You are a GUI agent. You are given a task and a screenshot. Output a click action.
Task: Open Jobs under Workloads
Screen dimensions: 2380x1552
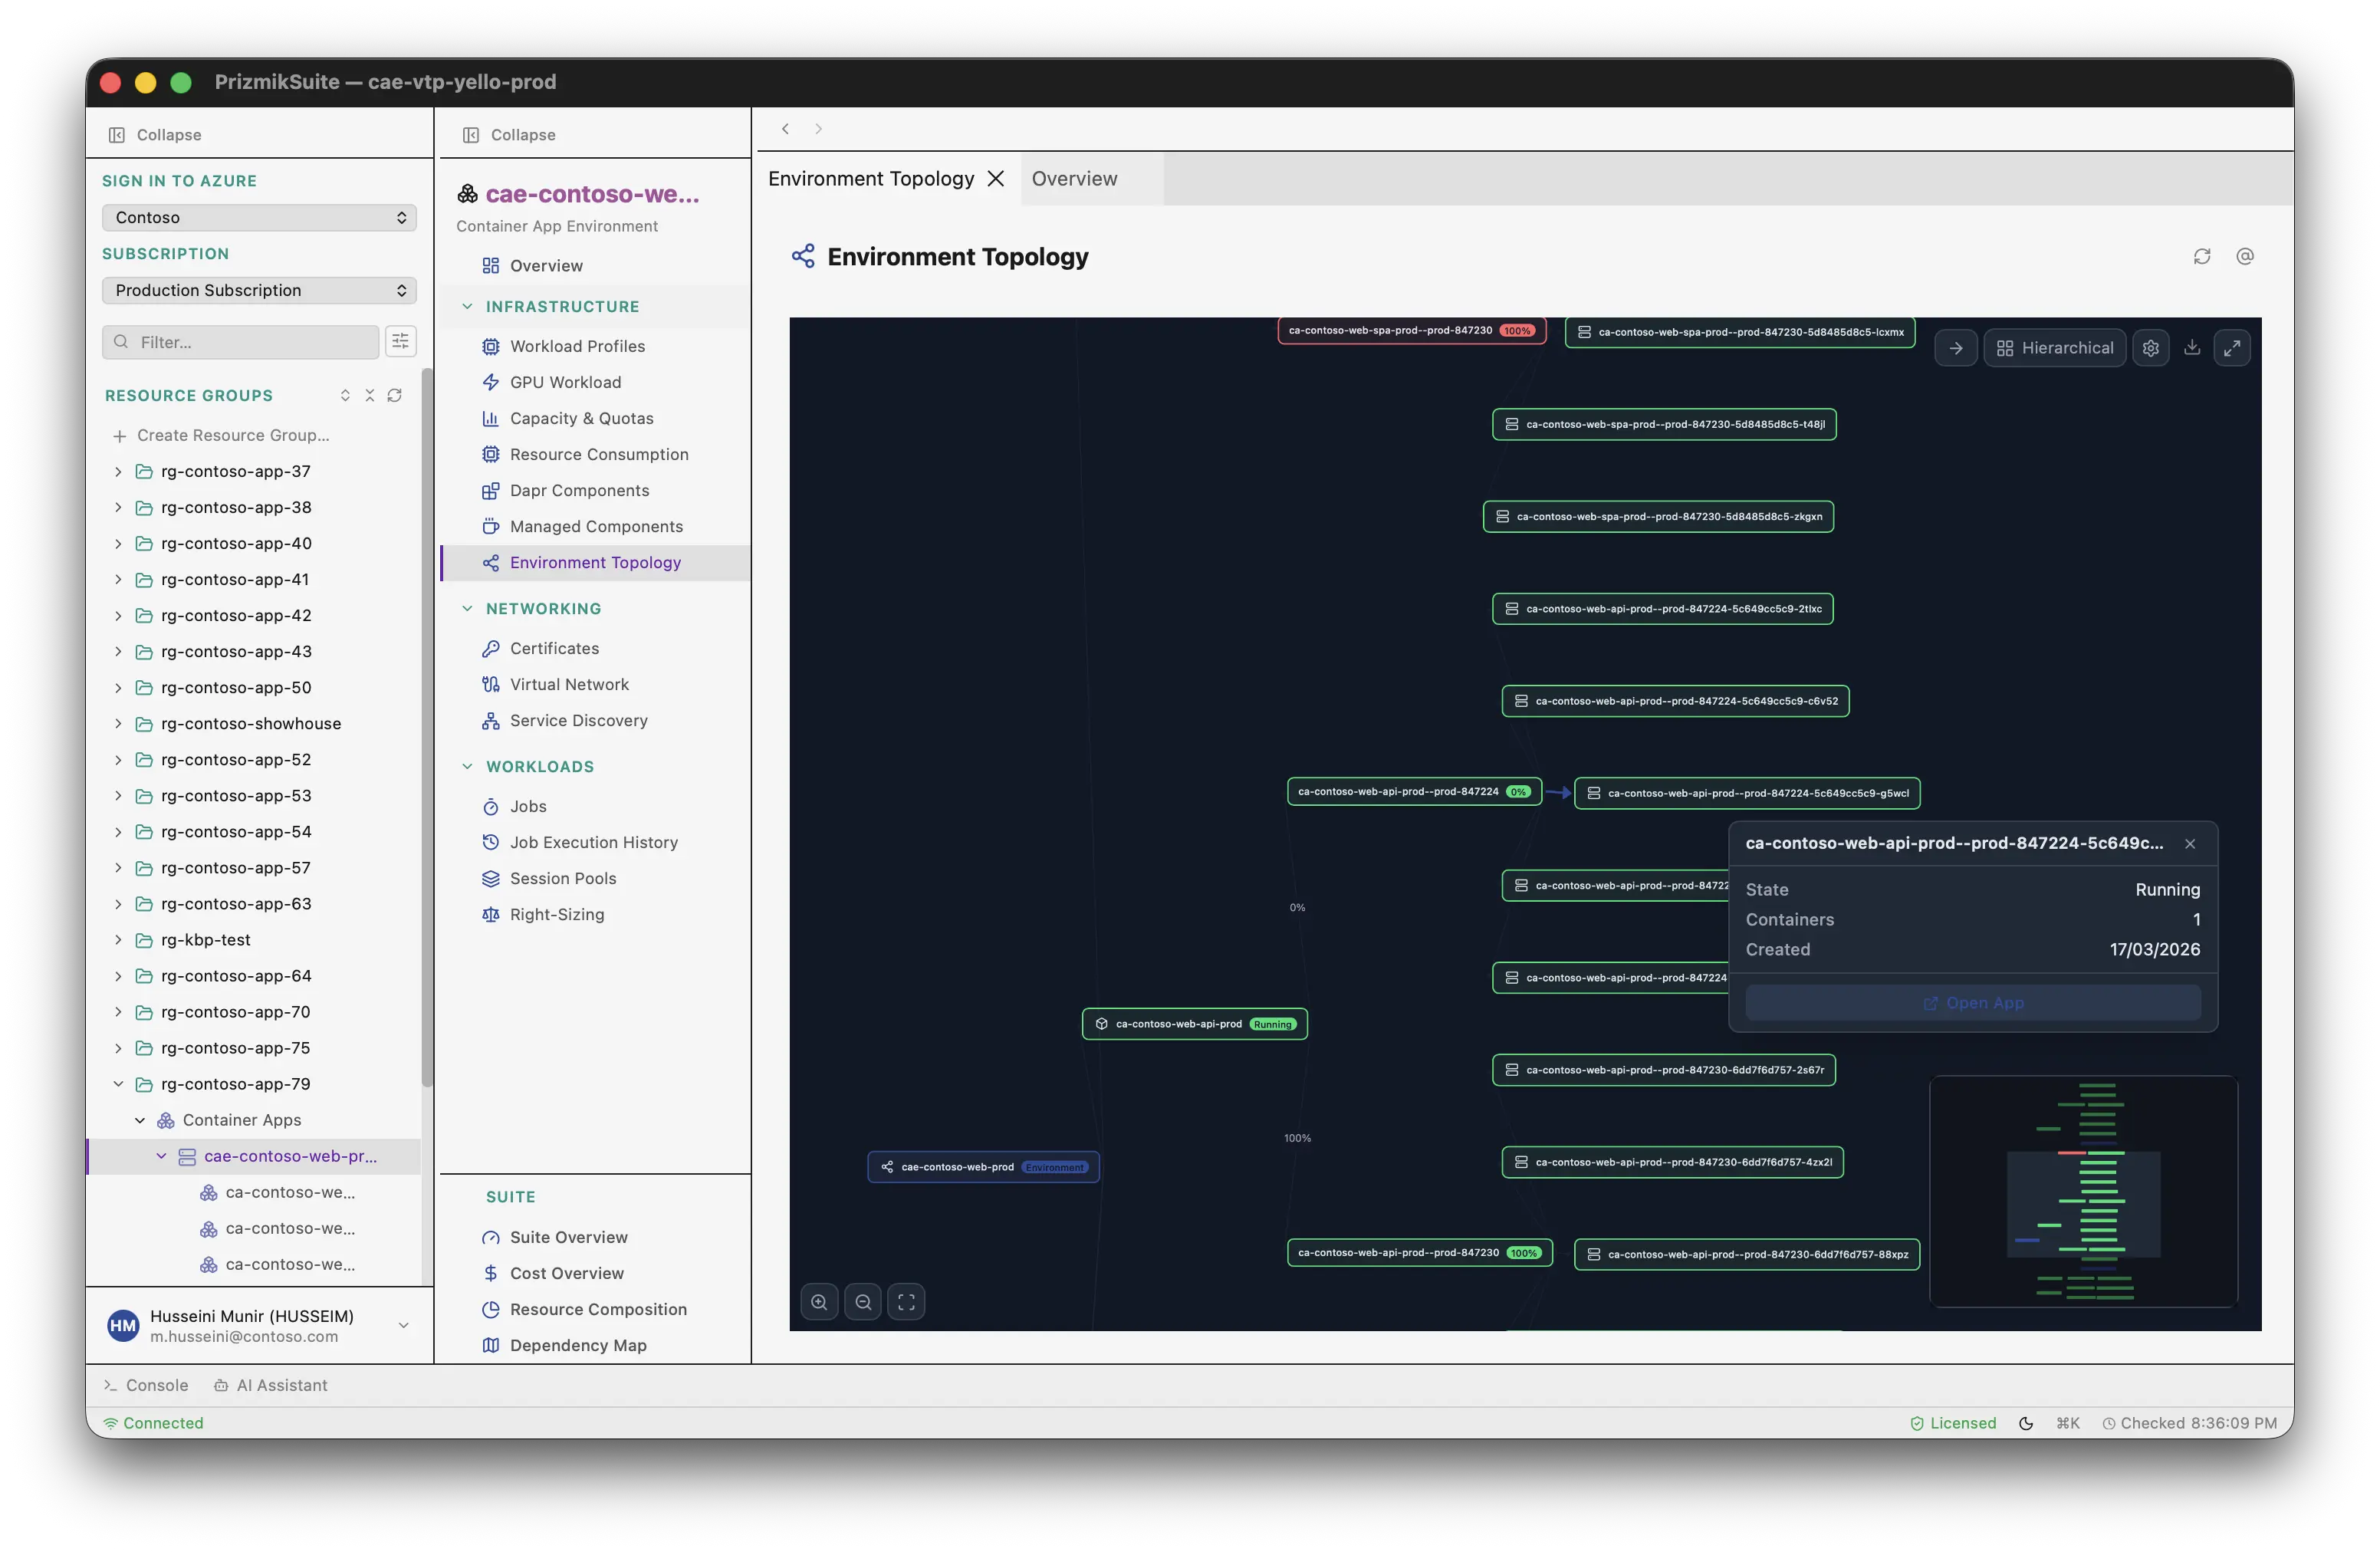pos(595,806)
